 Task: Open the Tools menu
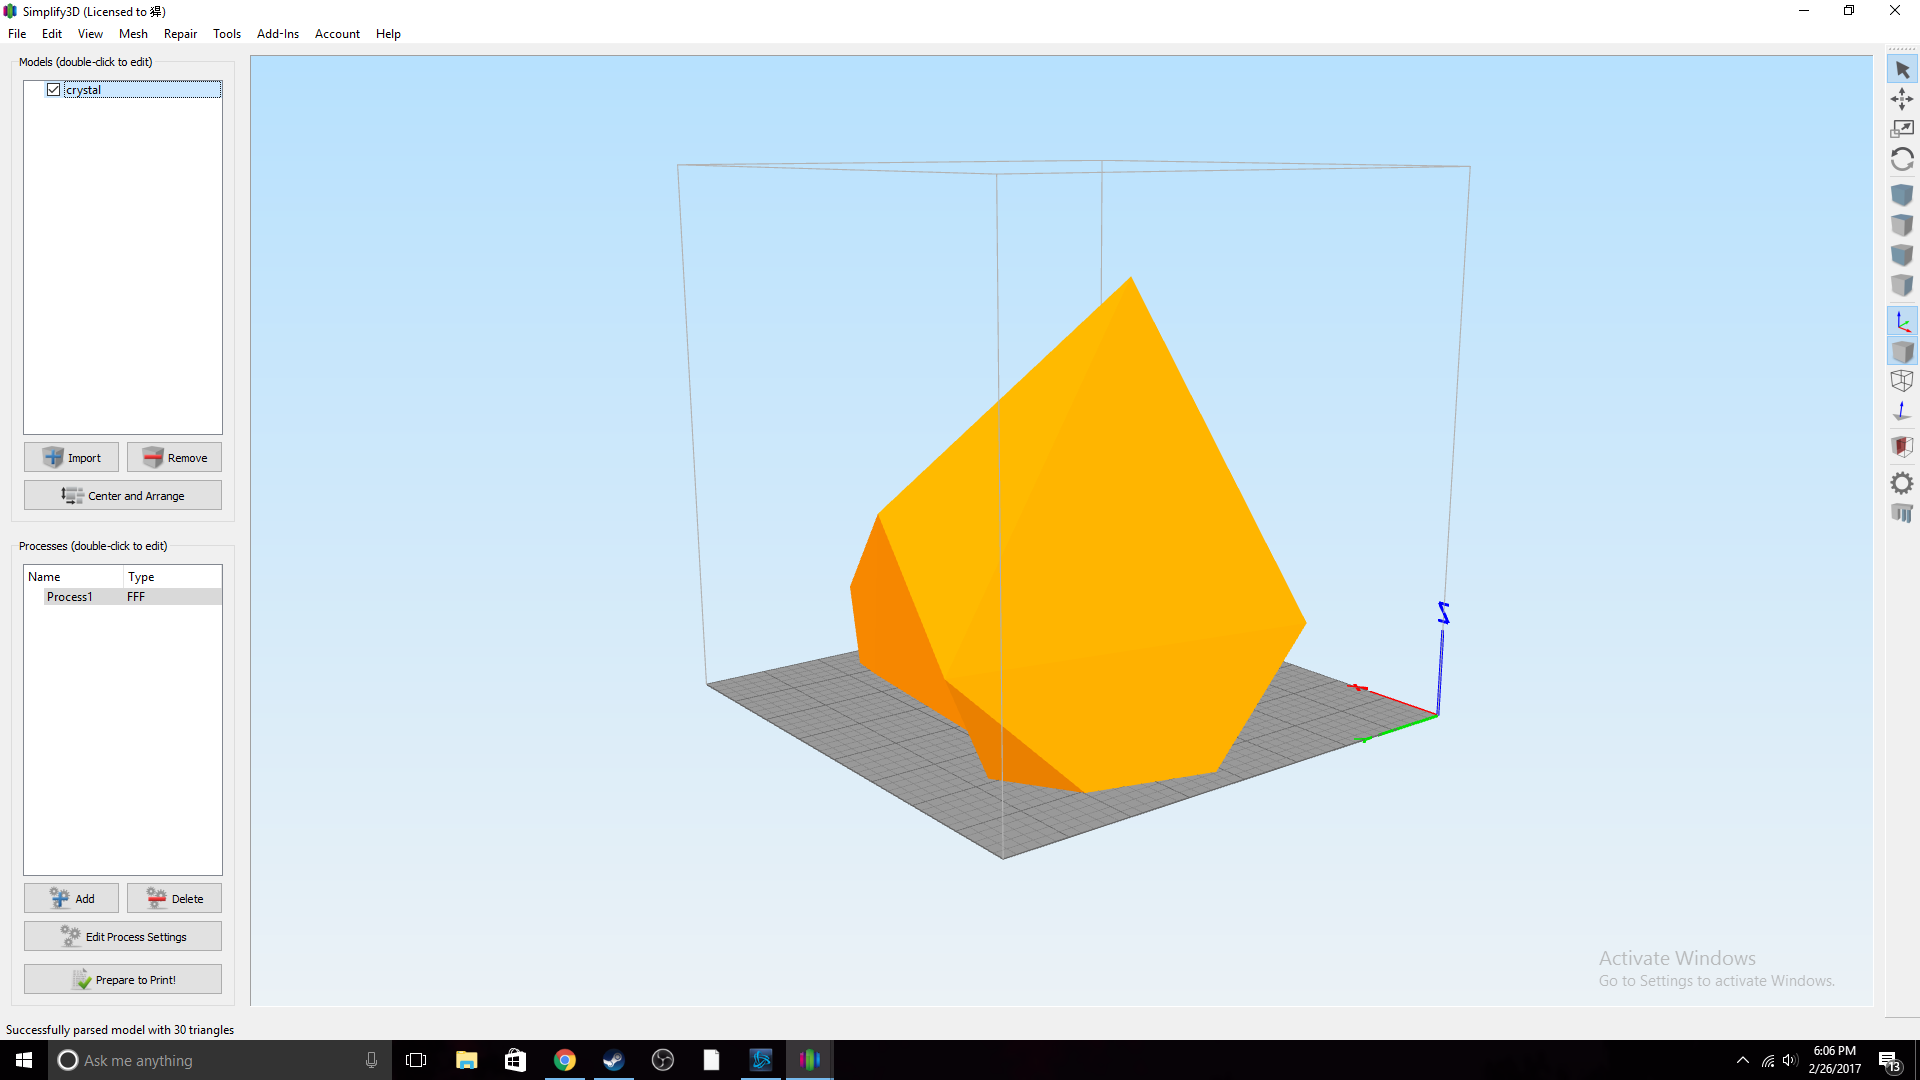tap(227, 34)
